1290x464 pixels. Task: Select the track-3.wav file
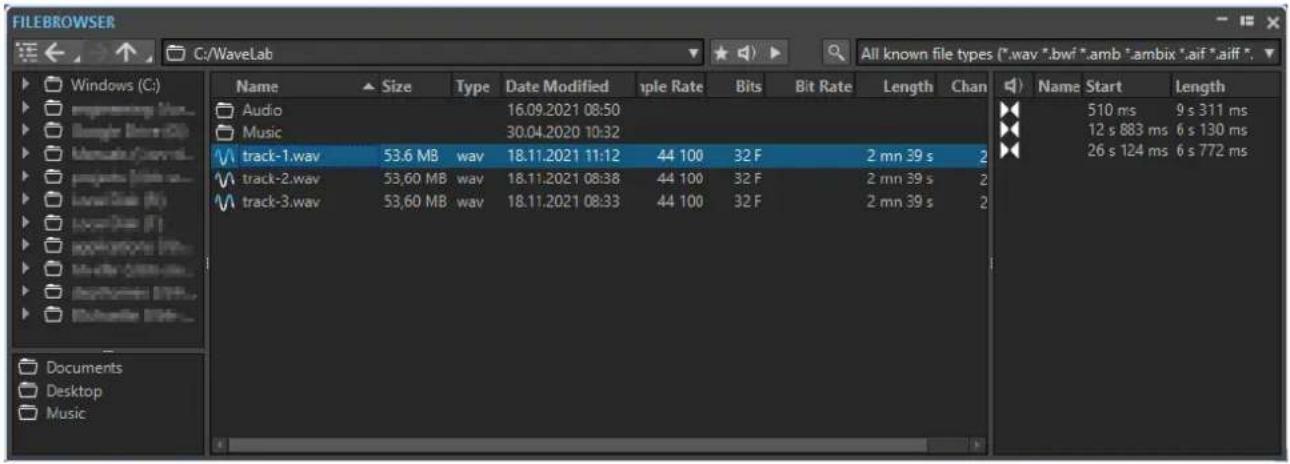coord(600,201)
